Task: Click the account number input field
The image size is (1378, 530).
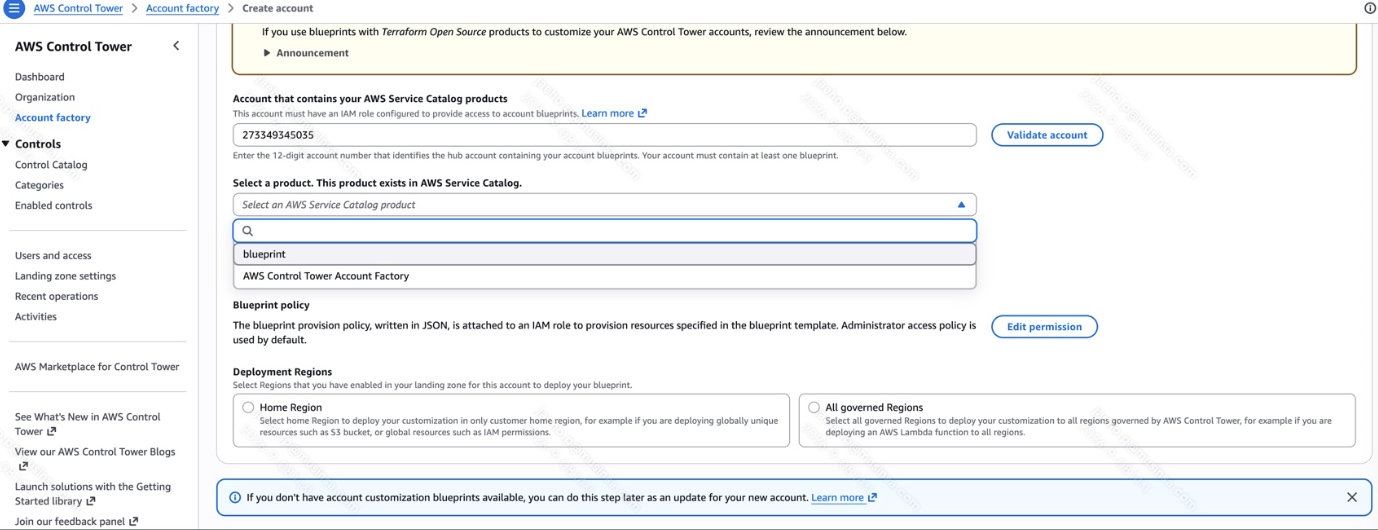Action: tap(604, 135)
